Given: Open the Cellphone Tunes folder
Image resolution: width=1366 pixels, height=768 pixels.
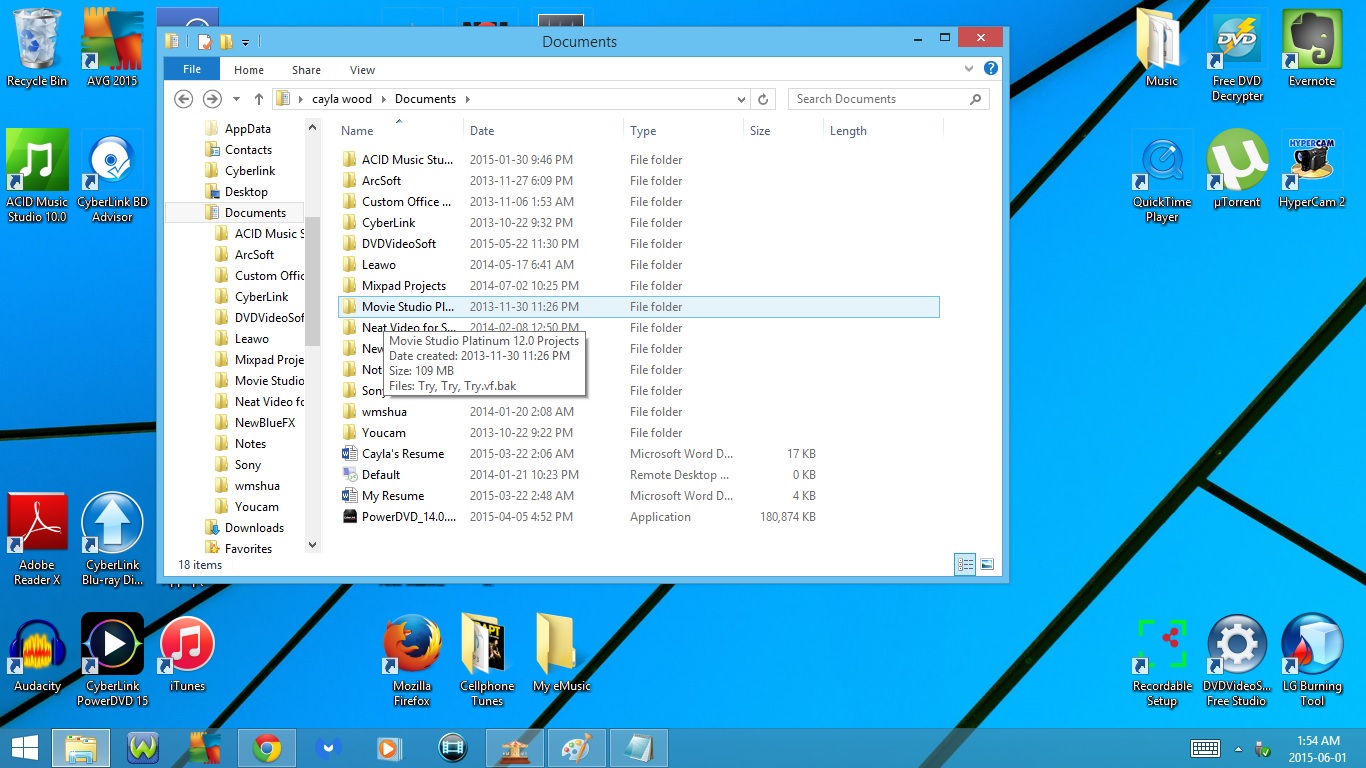Looking at the screenshot, I should click(x=487, y=659).
